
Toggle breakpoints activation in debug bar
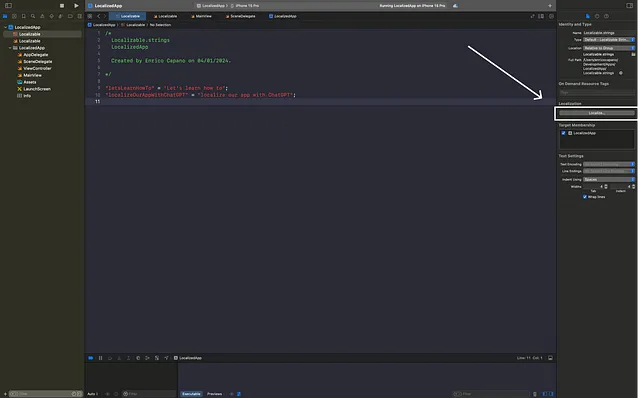point(91,358)
